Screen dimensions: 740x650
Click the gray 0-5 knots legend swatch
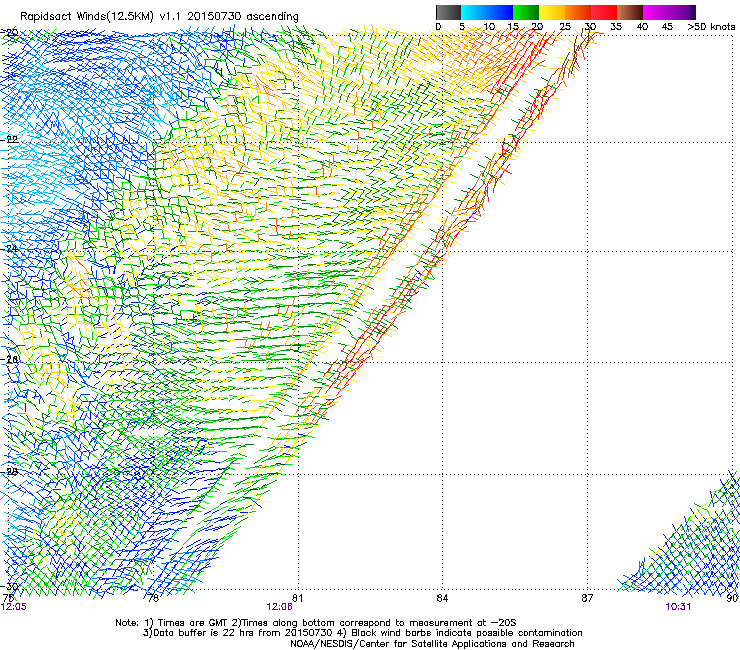pos(448,12)
